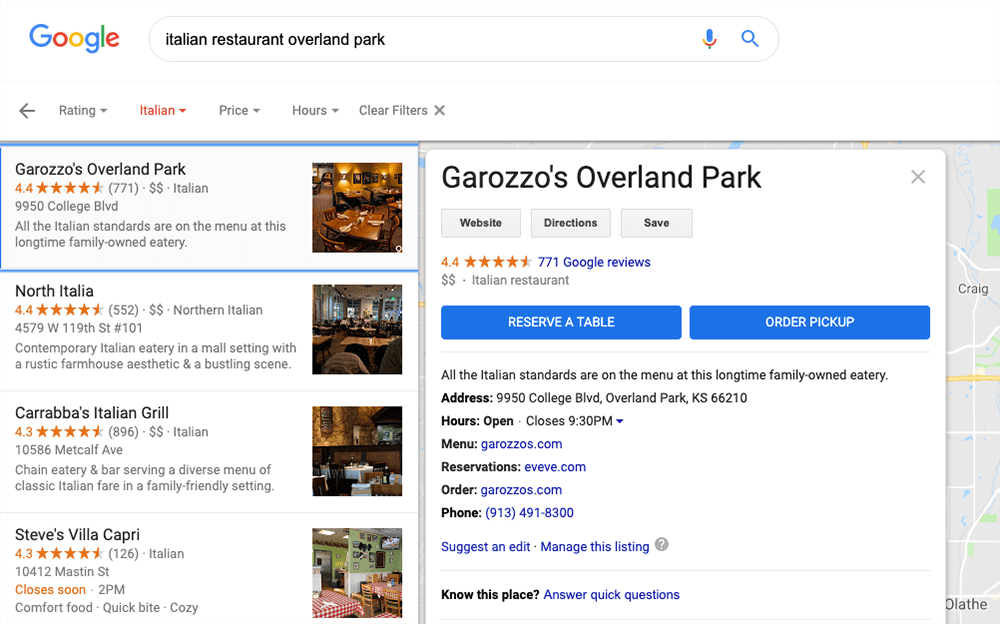This screenshot has width=1000, height=624.
Task: Click address 10412 Mastin St
Action: tap(62, 572)
